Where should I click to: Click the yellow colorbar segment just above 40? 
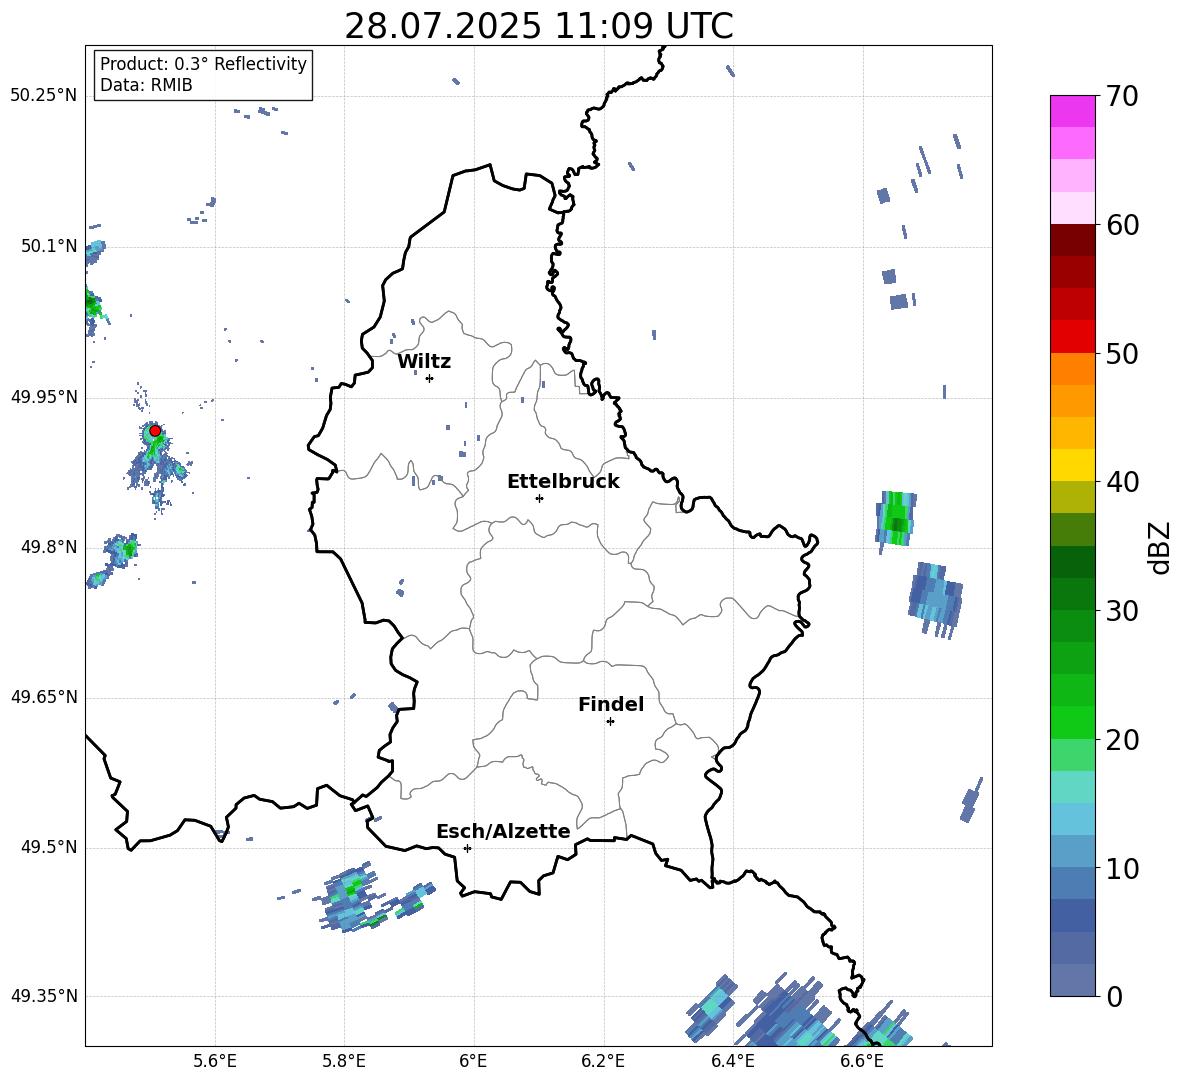coord(1072,465)
